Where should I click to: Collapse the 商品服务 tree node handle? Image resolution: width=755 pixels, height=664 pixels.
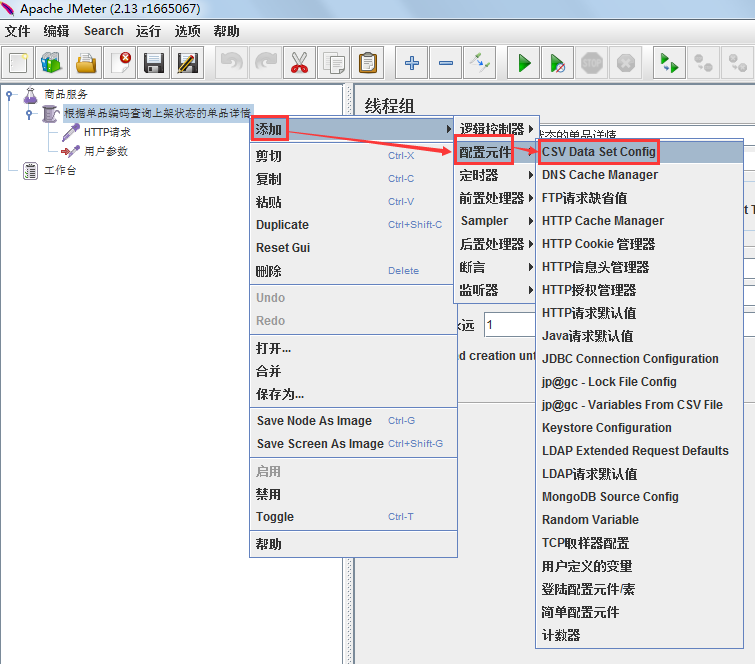[x=10, y=95]
